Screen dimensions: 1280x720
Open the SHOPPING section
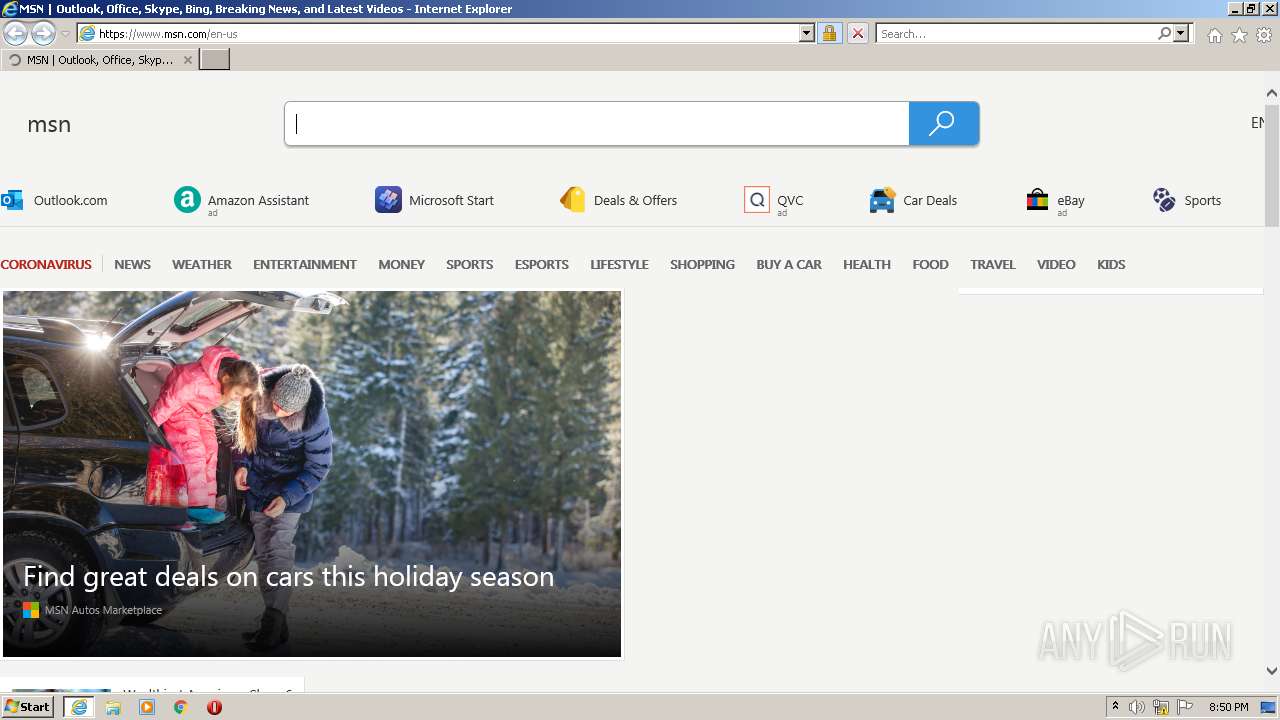[x=702, y=264]
